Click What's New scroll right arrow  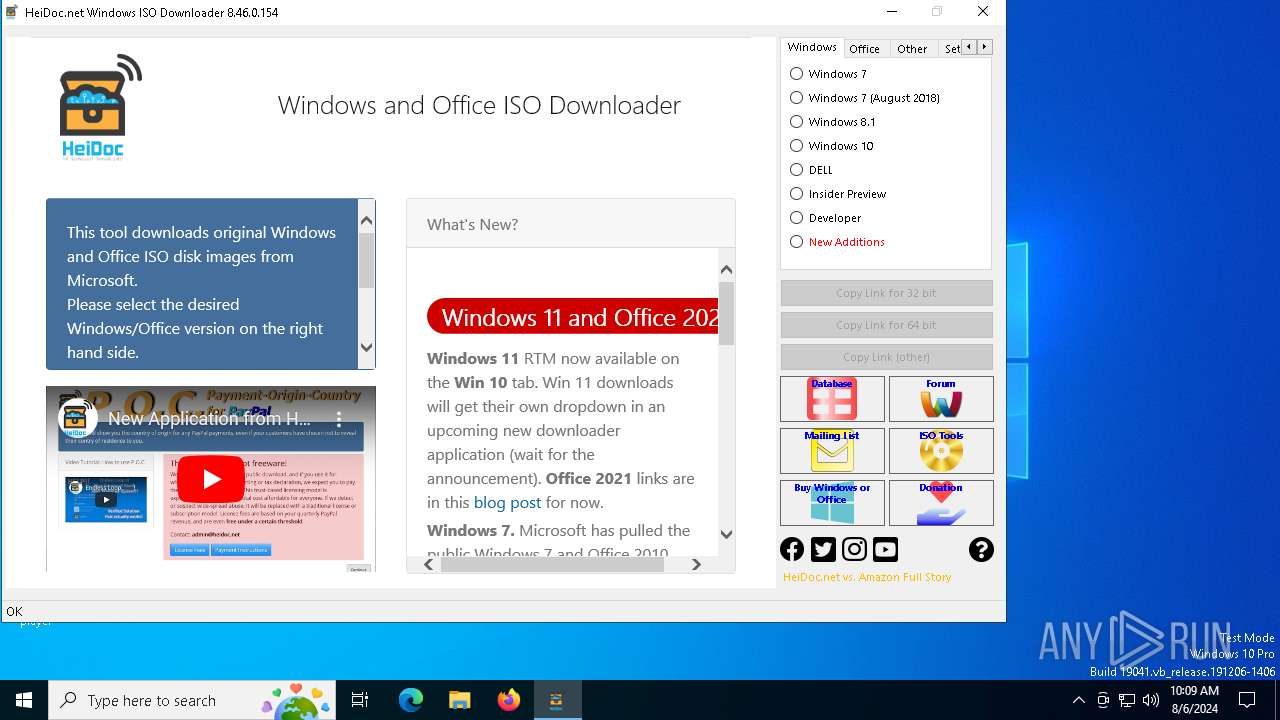(x=696, y=564)
